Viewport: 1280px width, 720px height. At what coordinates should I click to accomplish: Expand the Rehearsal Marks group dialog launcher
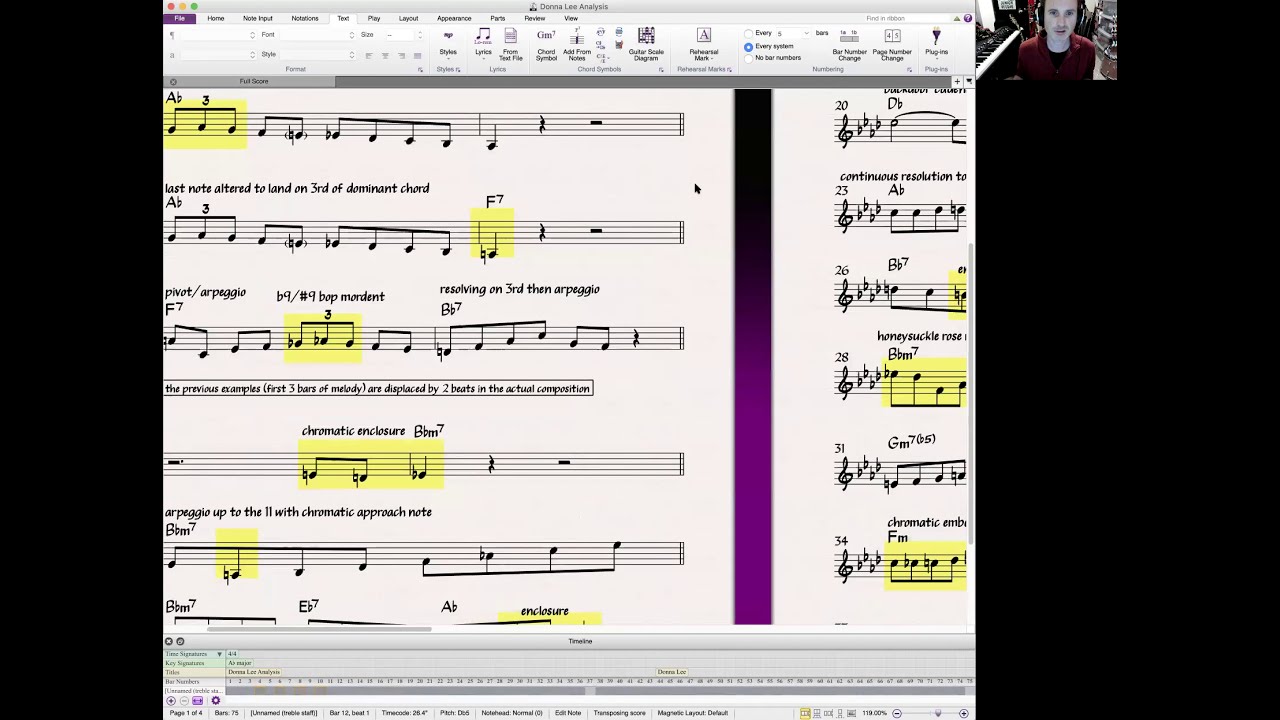tap(730, 70)
